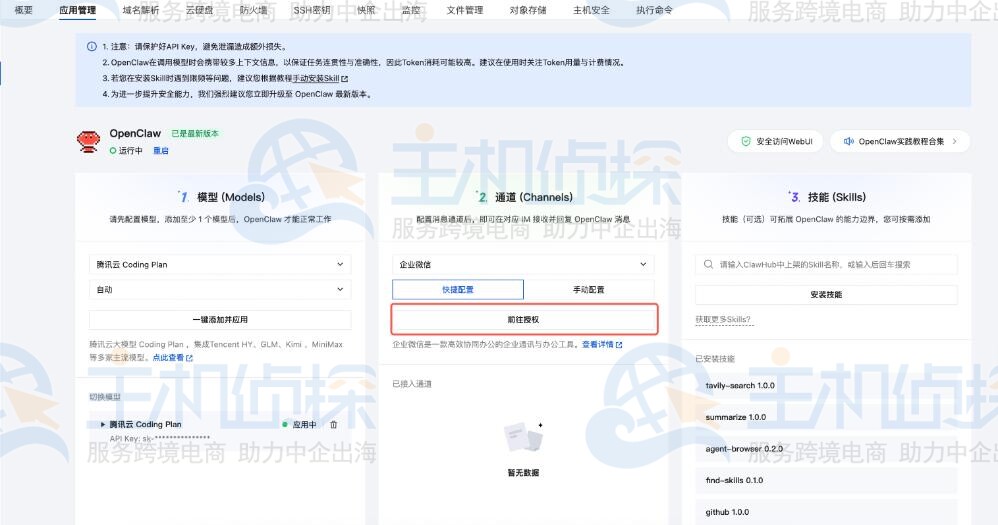Expand the 自动 model selection dropdown
Viewport: 998px width, 525px height.
(x=220, y=290)
